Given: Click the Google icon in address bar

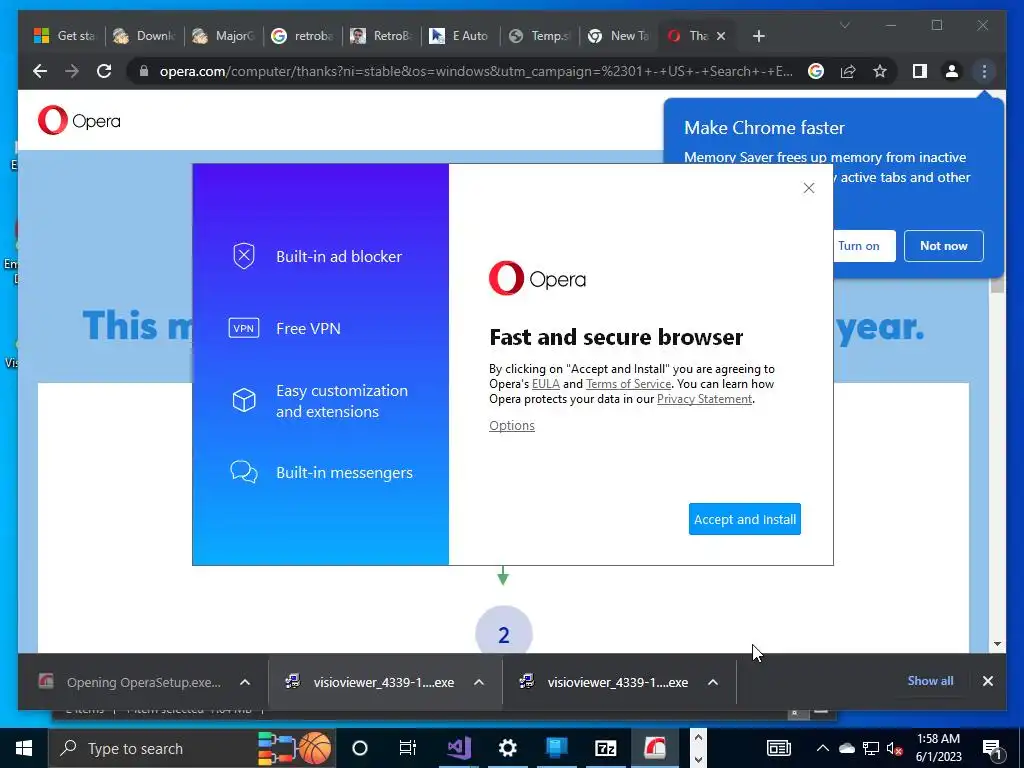Looking at the screenshot, I should pyautogui.click(x=816, y=71).
